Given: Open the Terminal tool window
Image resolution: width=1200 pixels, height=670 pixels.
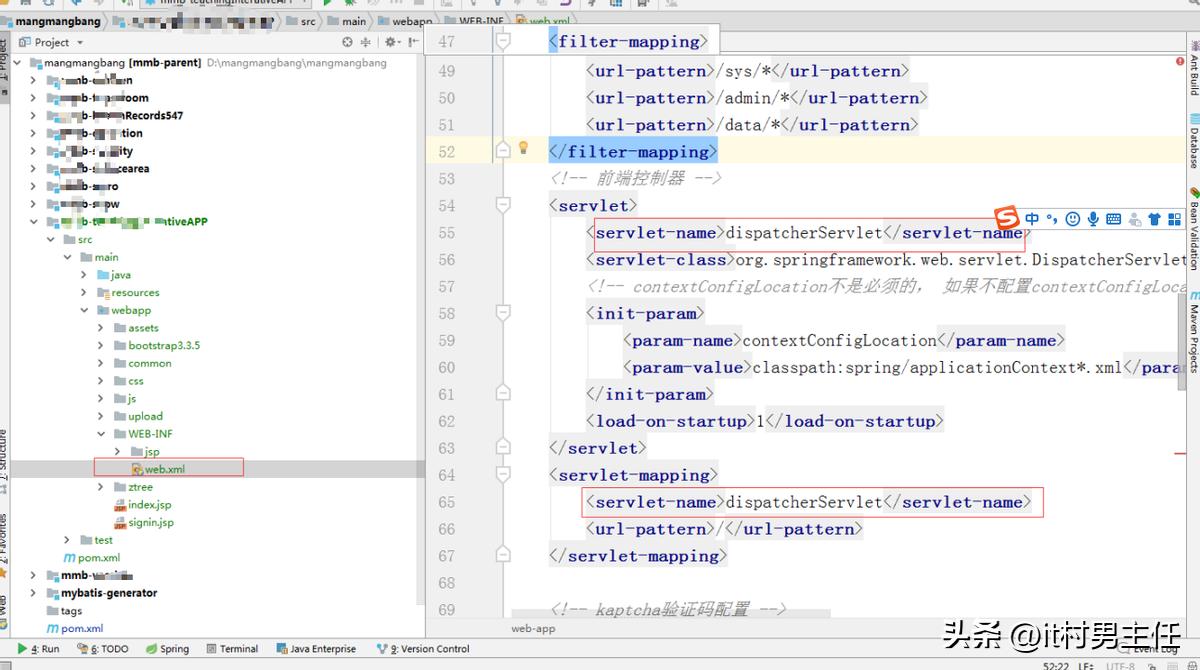Looking at the screenshot, I should click(x=231, y=649).
